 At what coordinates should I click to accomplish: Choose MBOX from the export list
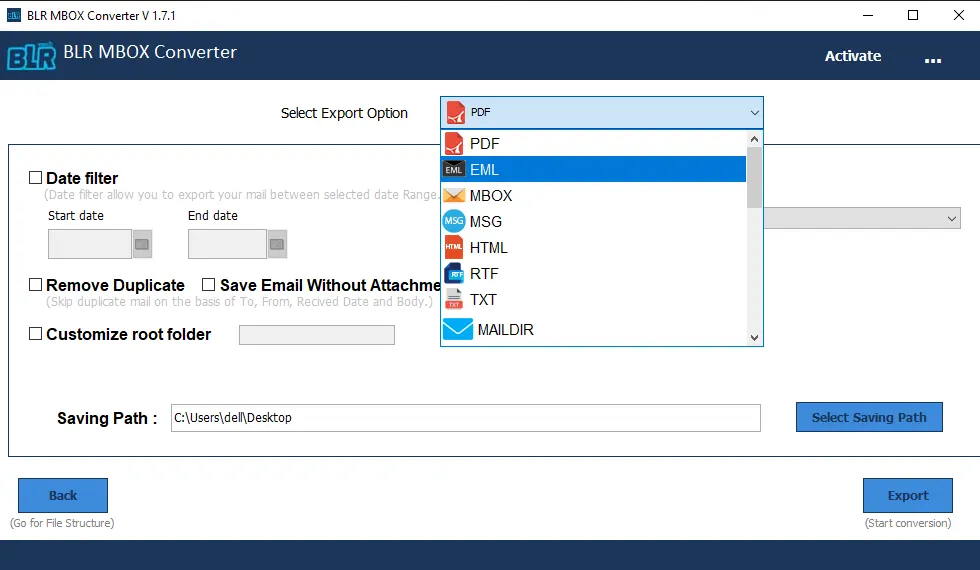(594, 196)
